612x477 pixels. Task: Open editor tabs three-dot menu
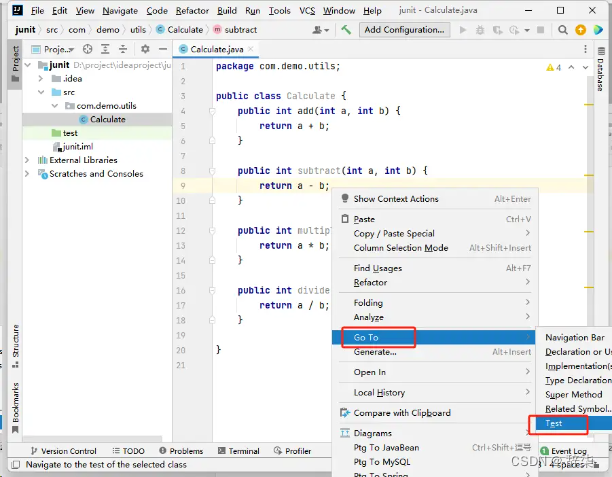(585, 49)
